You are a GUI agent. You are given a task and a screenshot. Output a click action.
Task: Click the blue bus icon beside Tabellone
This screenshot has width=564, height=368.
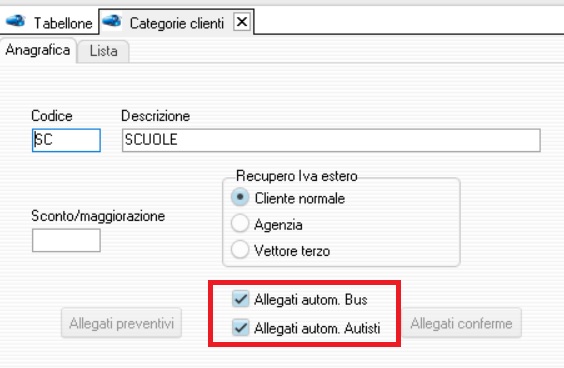15,21
